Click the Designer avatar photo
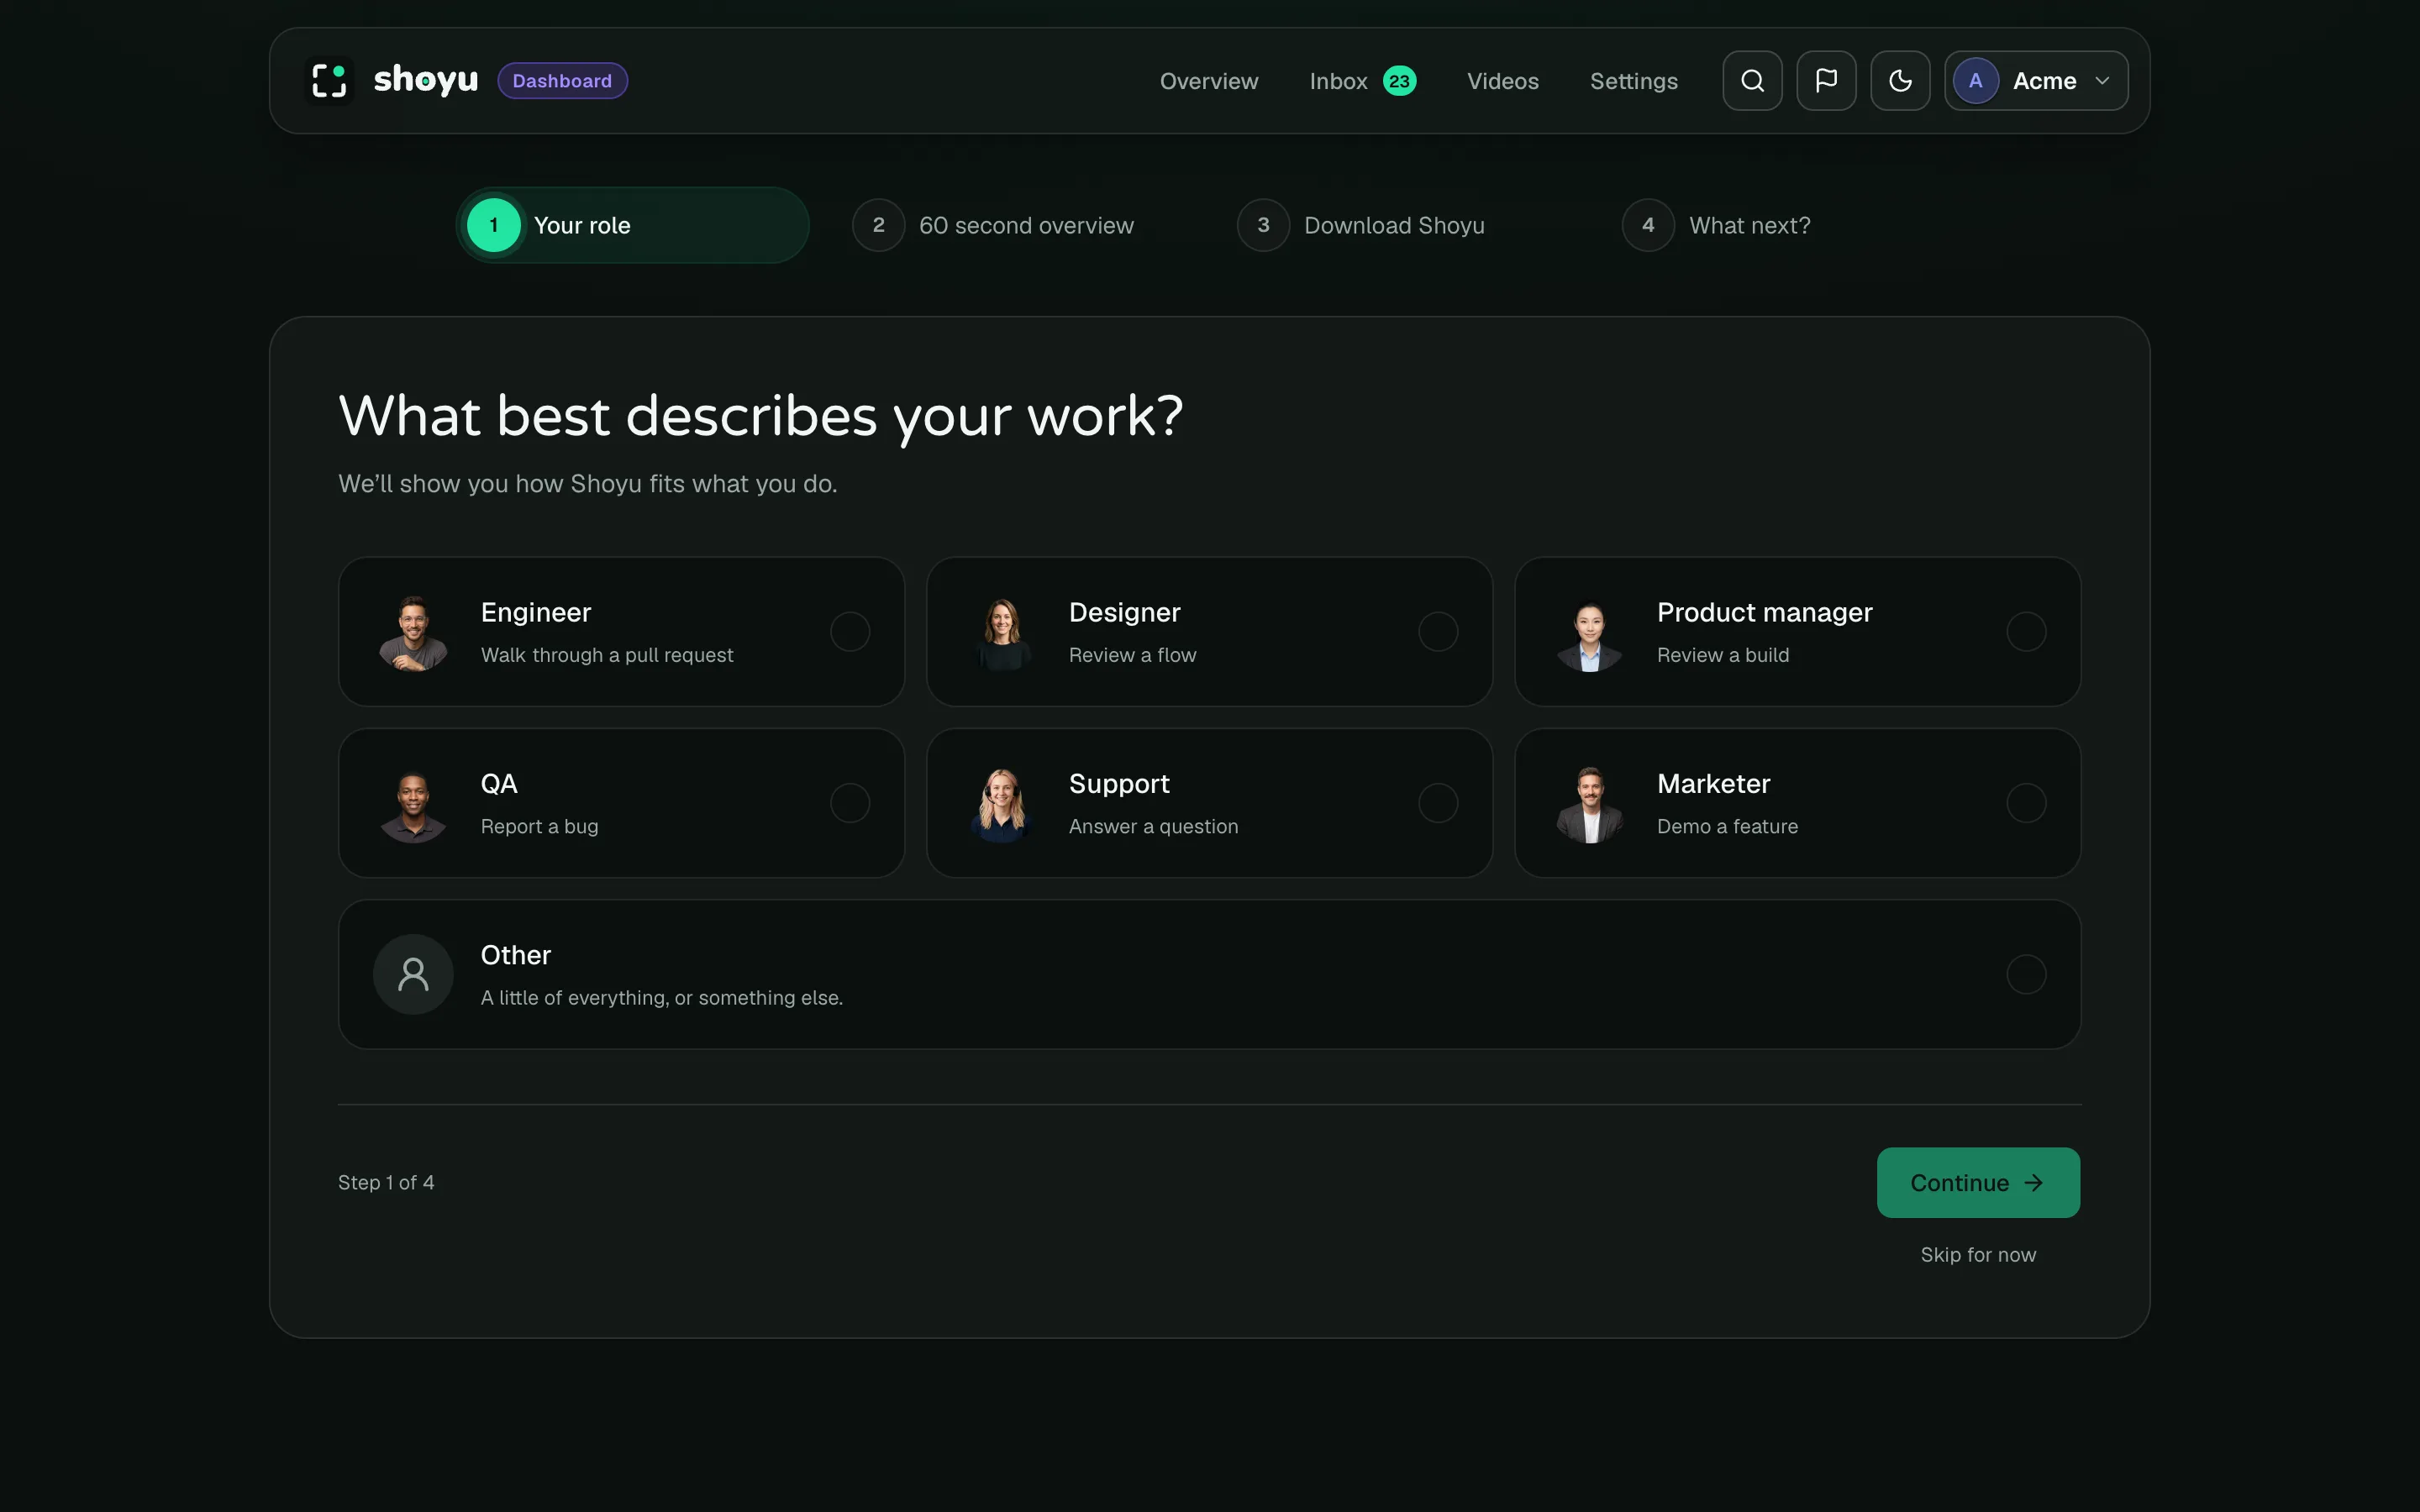 pos(1001,633)
